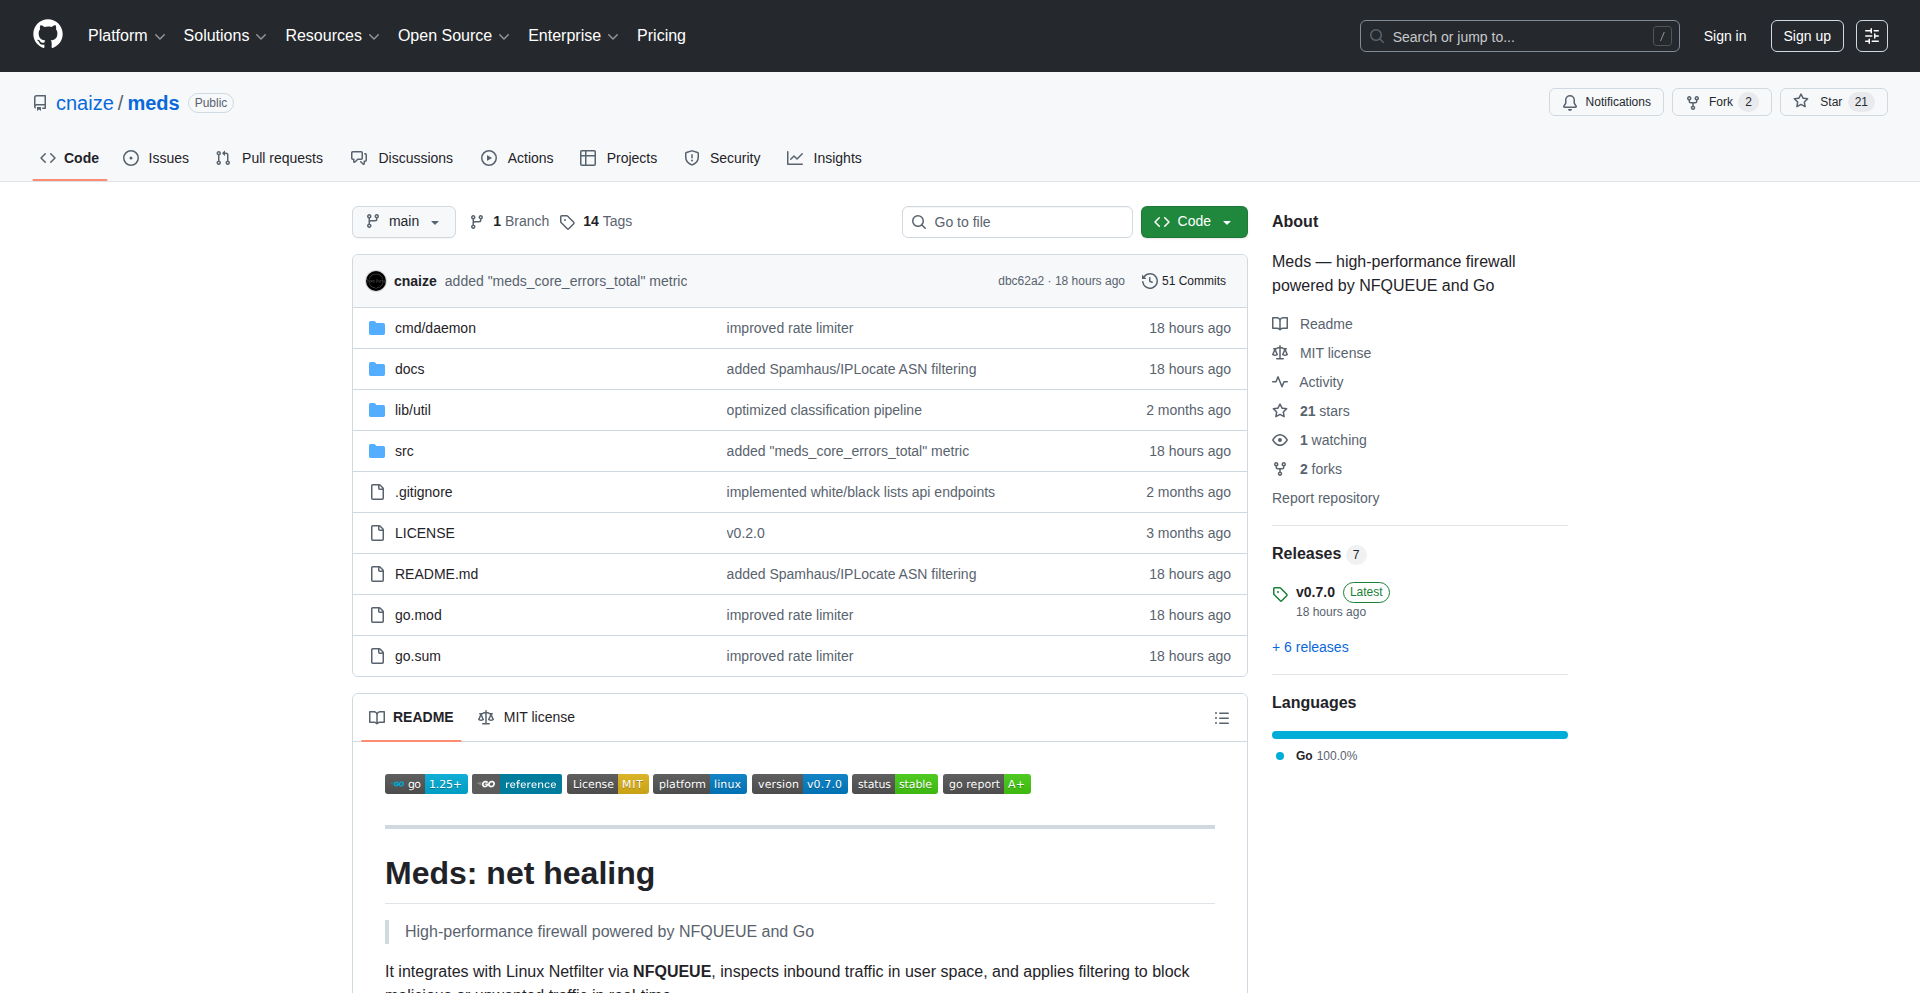1920x993 pixels.
Task: Click the lib/util folder icon
Action: [x=377, y=410]
